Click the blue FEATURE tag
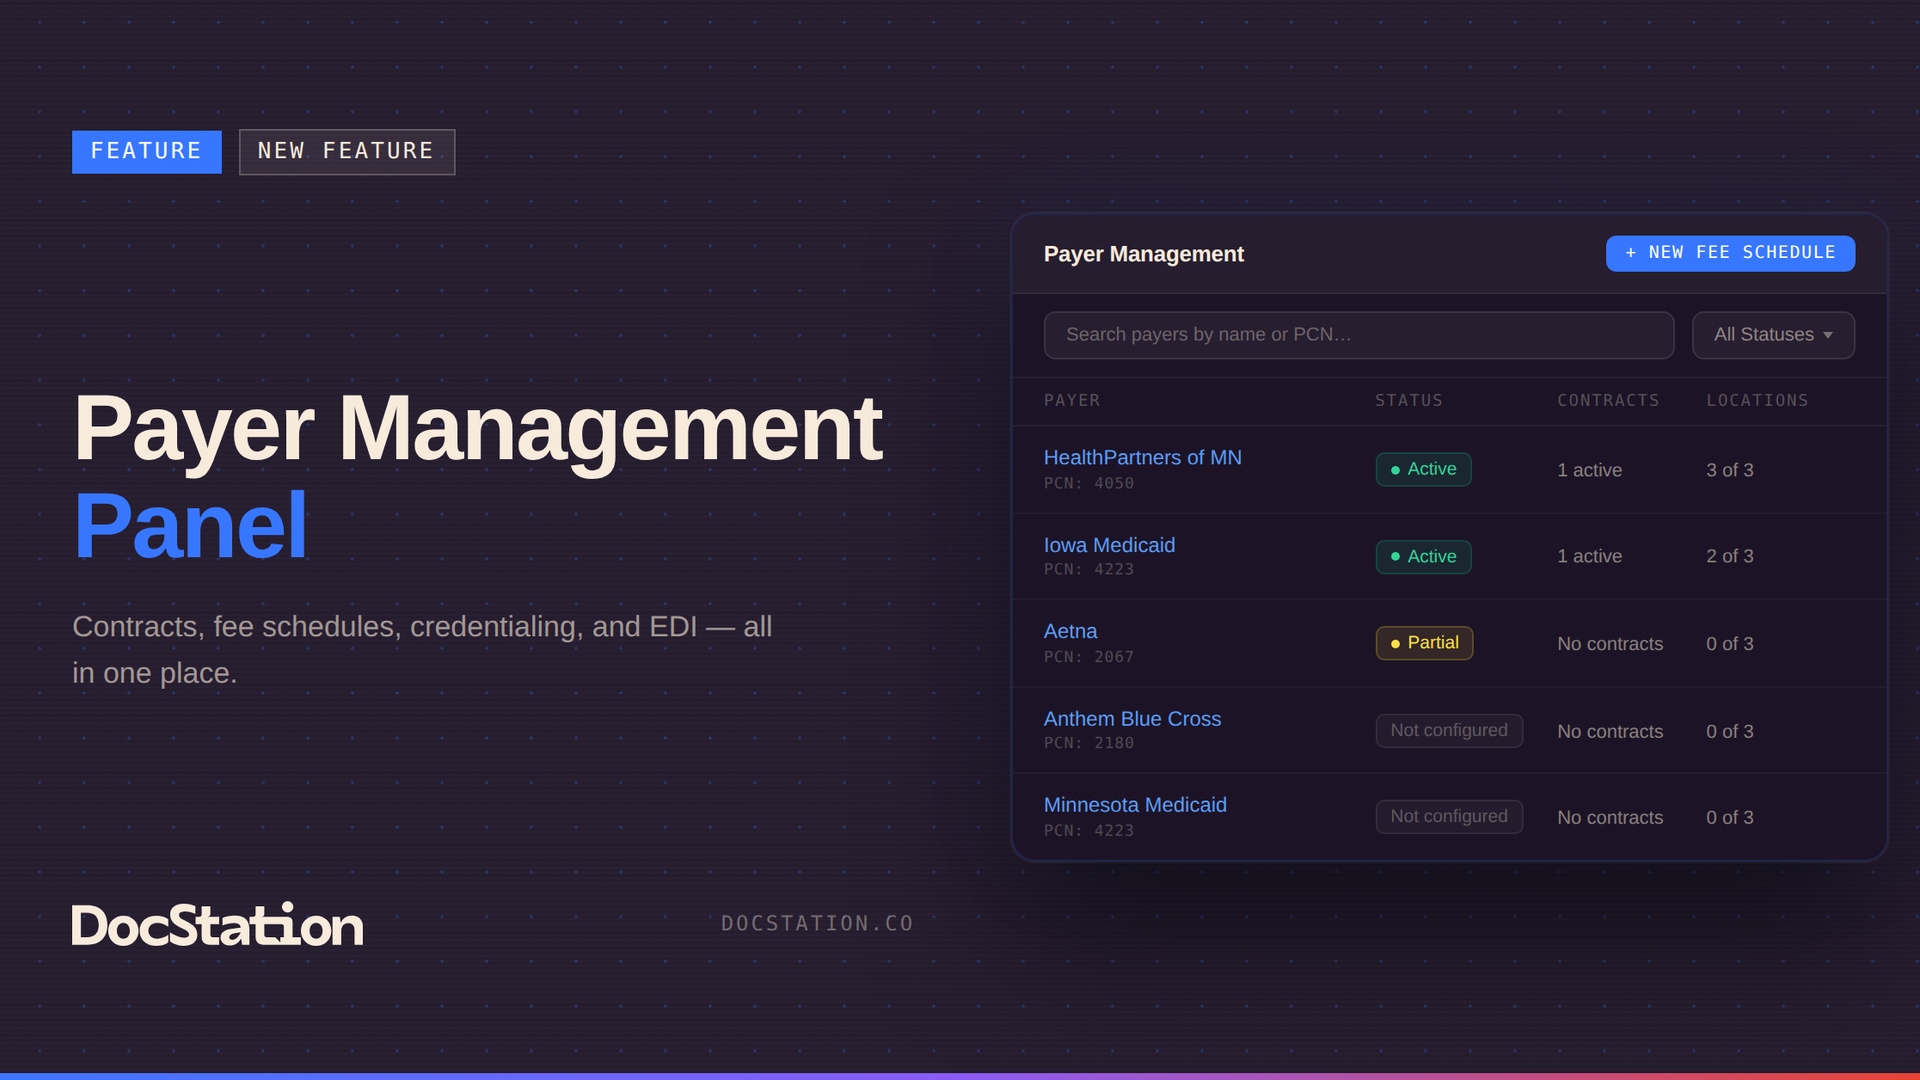This screenshot has width=1920, height=1080. (x=147, y=152)
